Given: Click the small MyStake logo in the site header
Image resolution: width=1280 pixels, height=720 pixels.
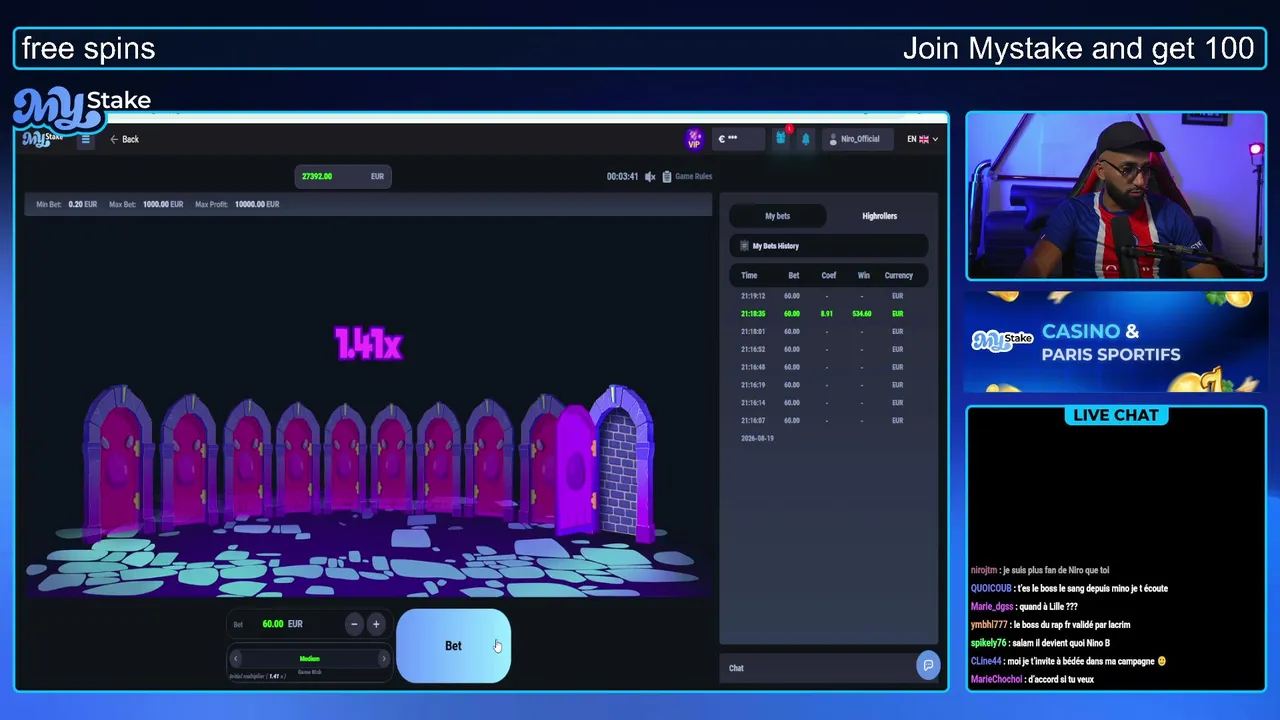Looking at the screenshot, I should click(x=43, y=138).
